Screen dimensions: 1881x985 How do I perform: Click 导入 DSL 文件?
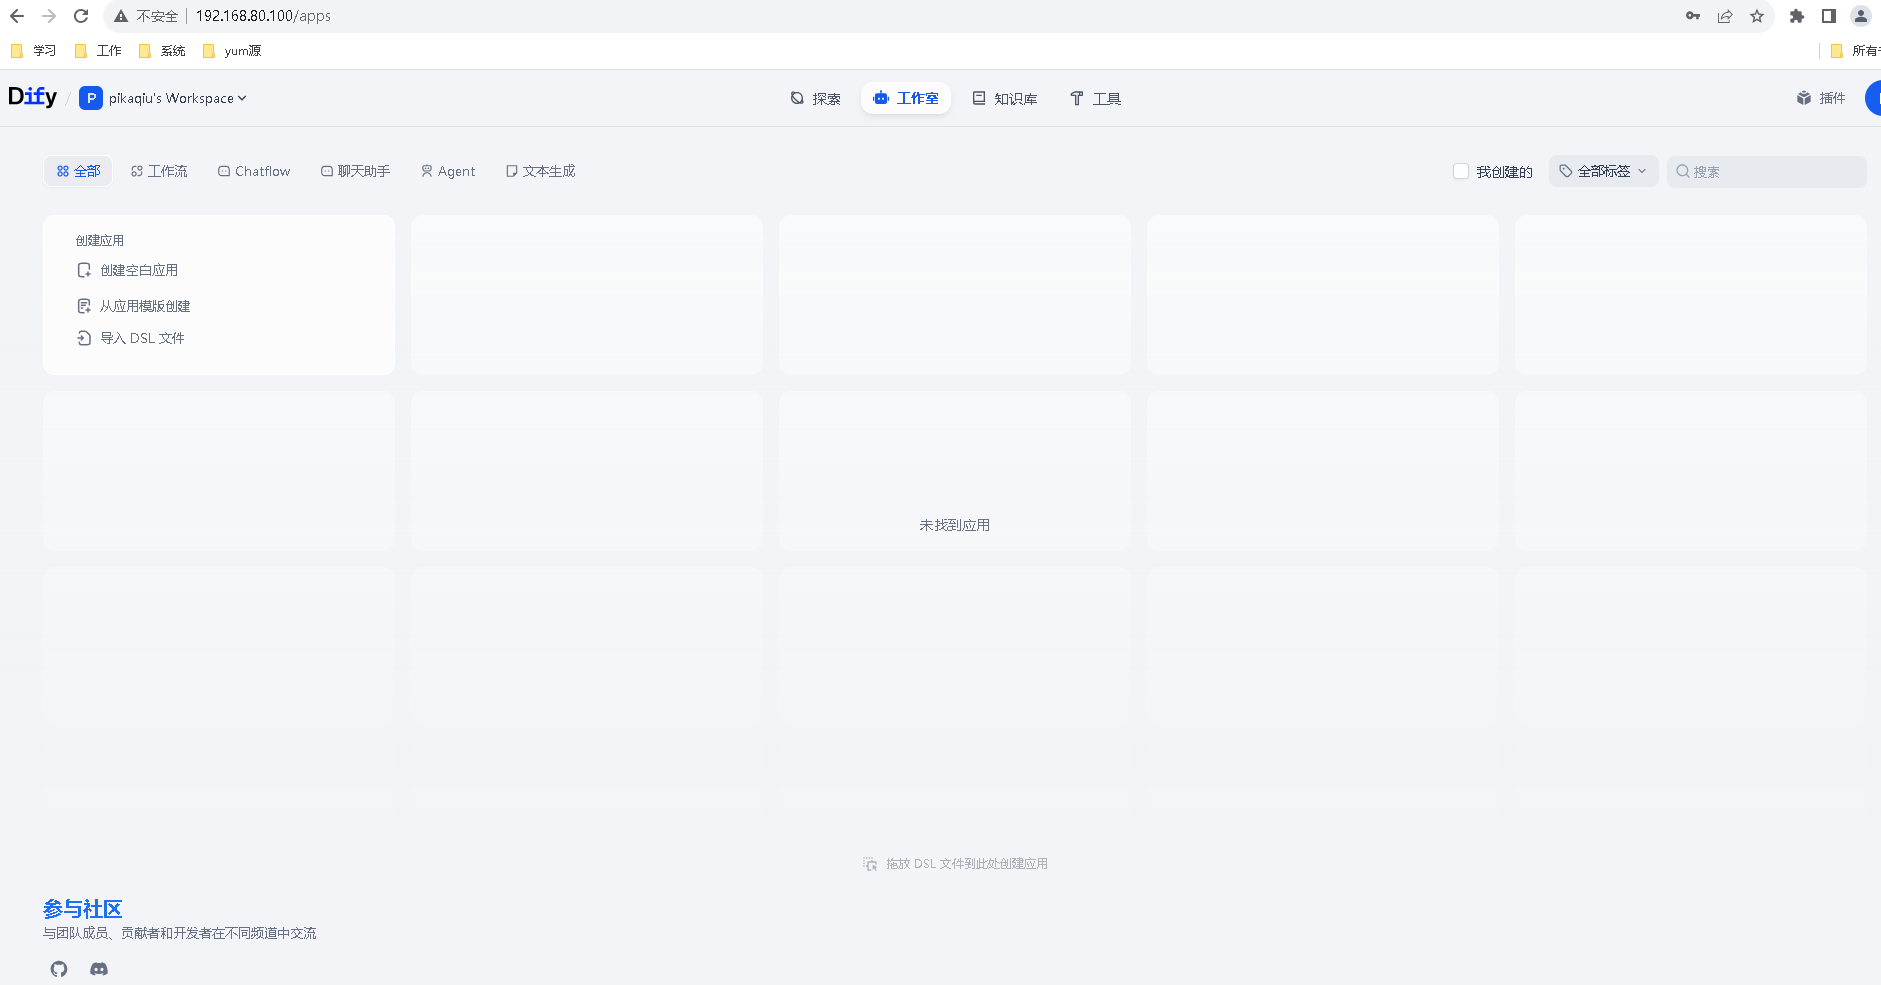pyautogui.click(x=131, y=338)
